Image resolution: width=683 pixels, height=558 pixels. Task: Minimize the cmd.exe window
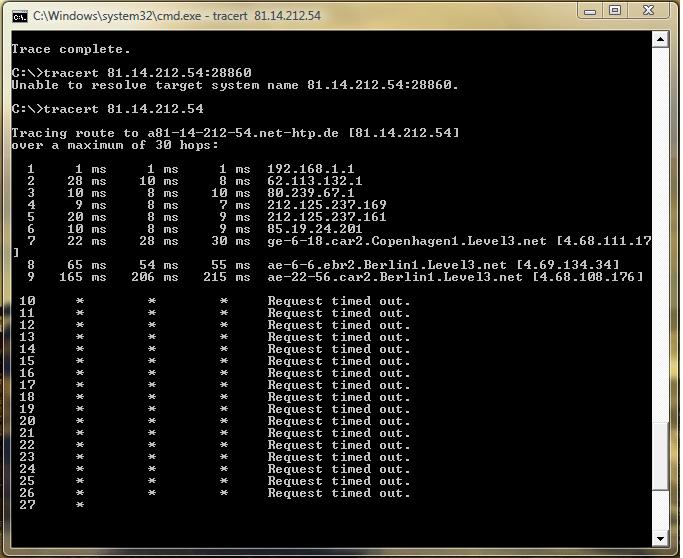coord(590,11)
